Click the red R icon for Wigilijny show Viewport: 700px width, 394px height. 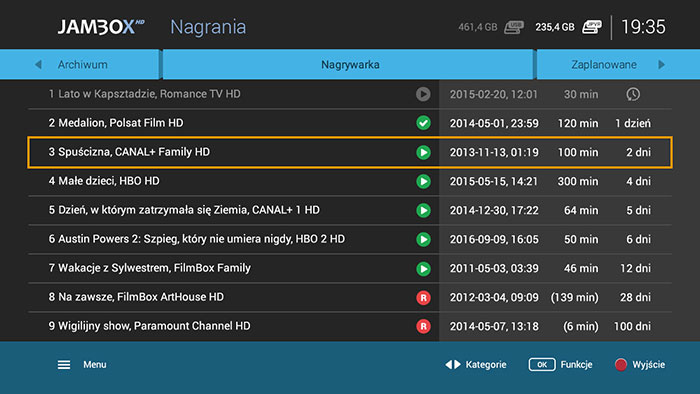click(423, 326)
